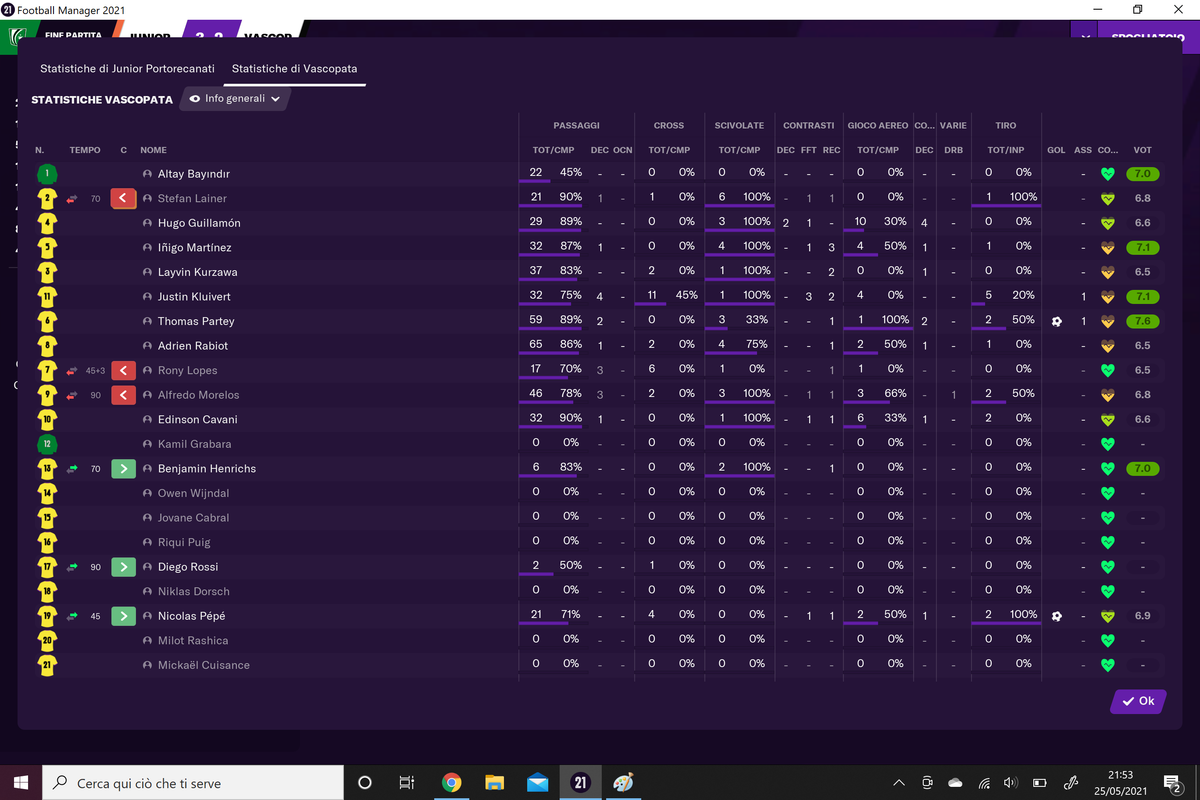This screenshot has width=1200, height=800.
Task: Click Kamil Grabara's green number 12 shirt icon
Action: tap(47, 444)
